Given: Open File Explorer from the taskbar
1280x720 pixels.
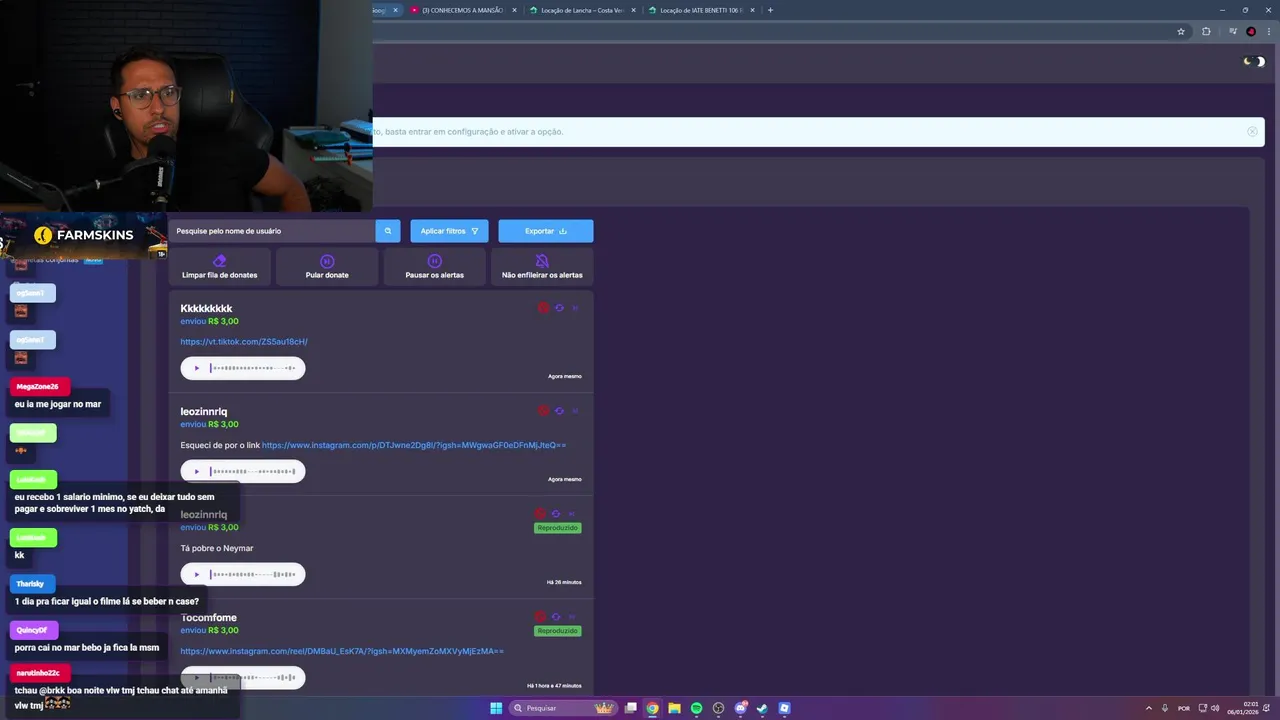Looking at the screenshot, I should tap(675, 708).
